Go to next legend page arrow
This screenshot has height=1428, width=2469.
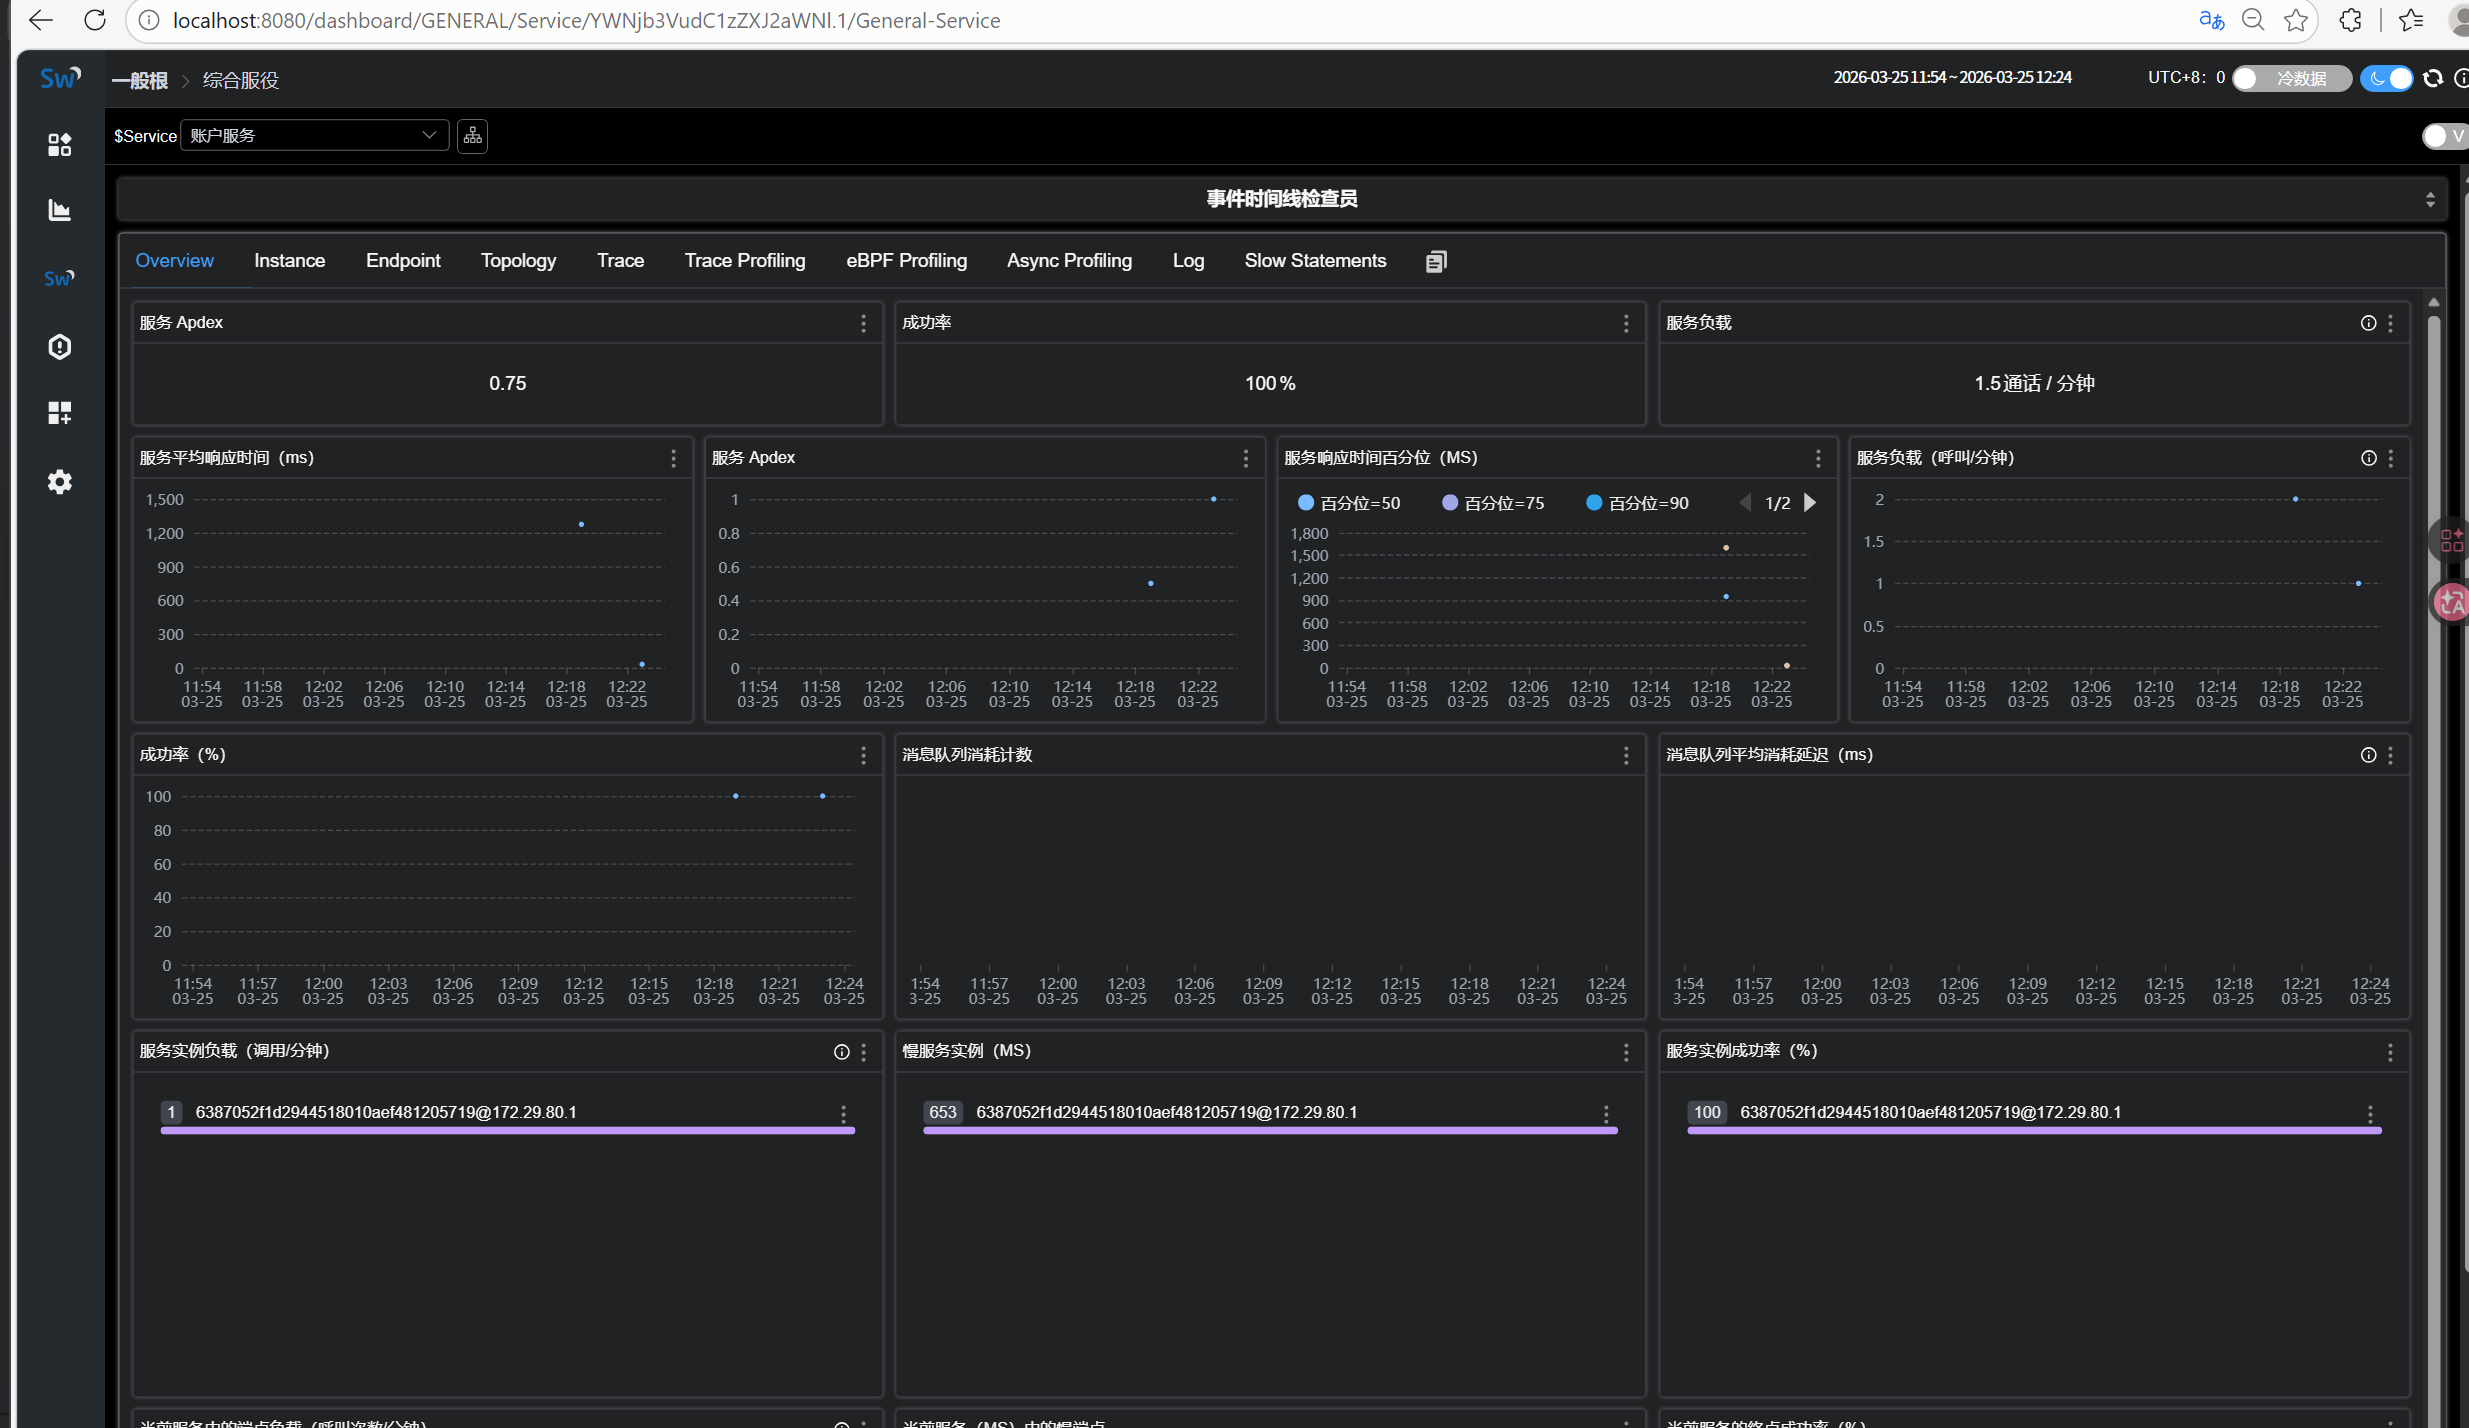click(x=1810, y=503)
